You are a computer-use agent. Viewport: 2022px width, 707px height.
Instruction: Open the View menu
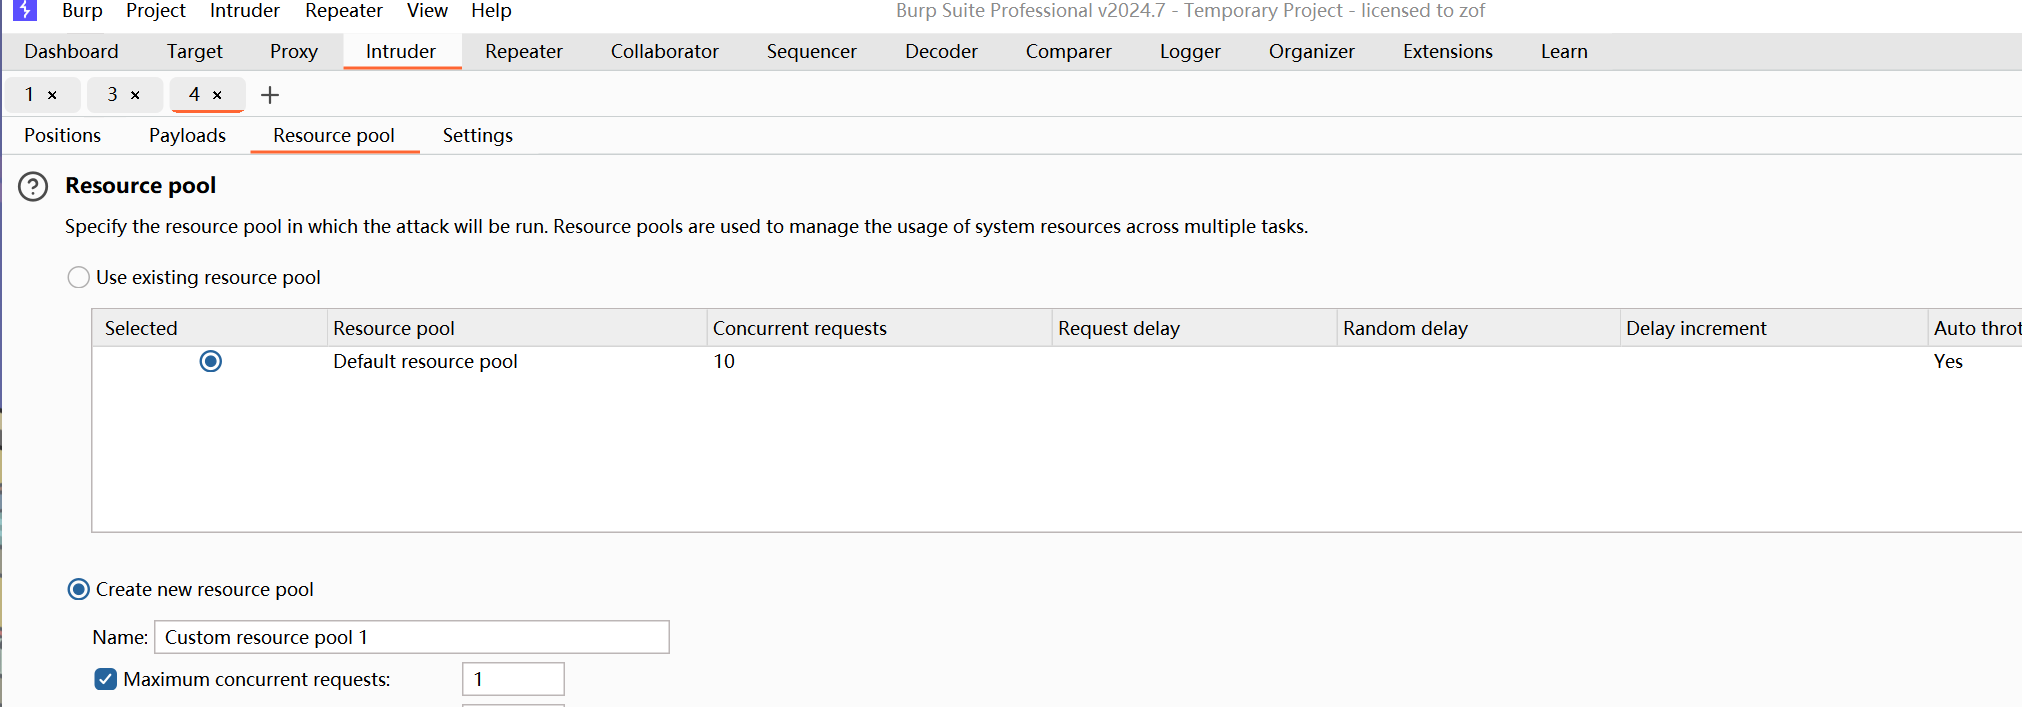(x=427, y=11)
